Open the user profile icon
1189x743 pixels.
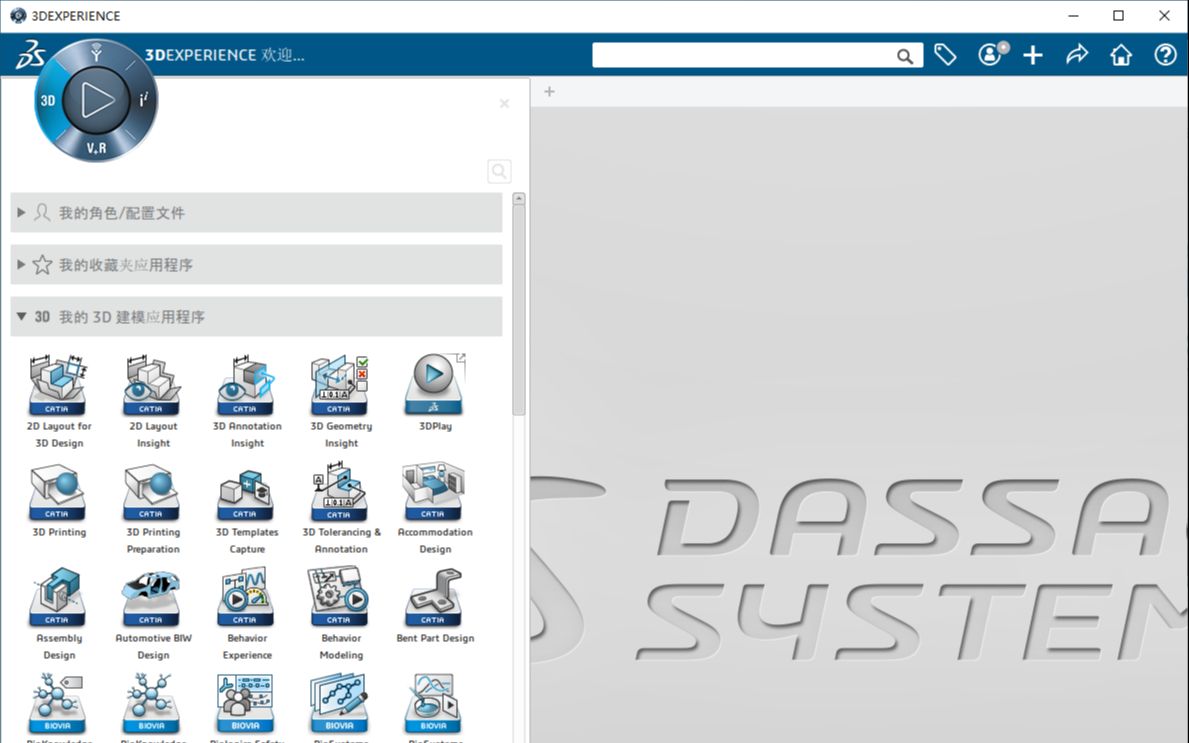click(x=991, y=54)
